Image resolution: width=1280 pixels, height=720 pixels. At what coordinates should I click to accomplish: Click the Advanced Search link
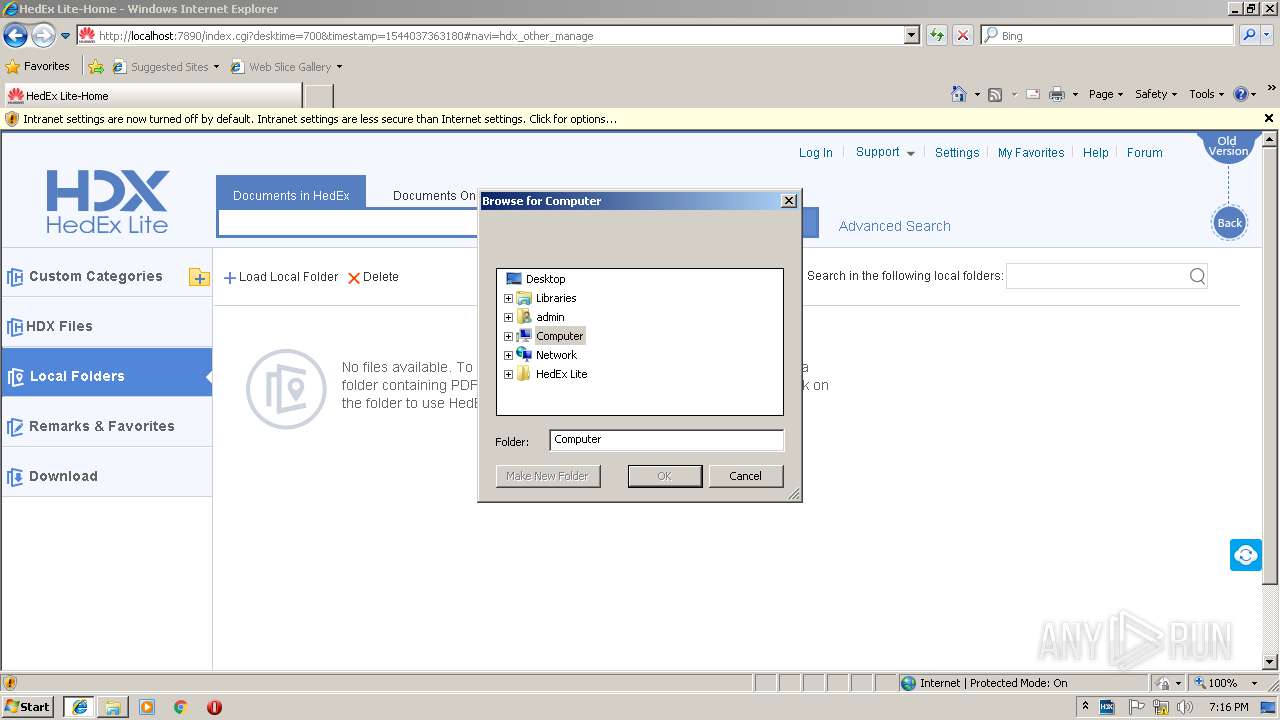click(894, 226)
